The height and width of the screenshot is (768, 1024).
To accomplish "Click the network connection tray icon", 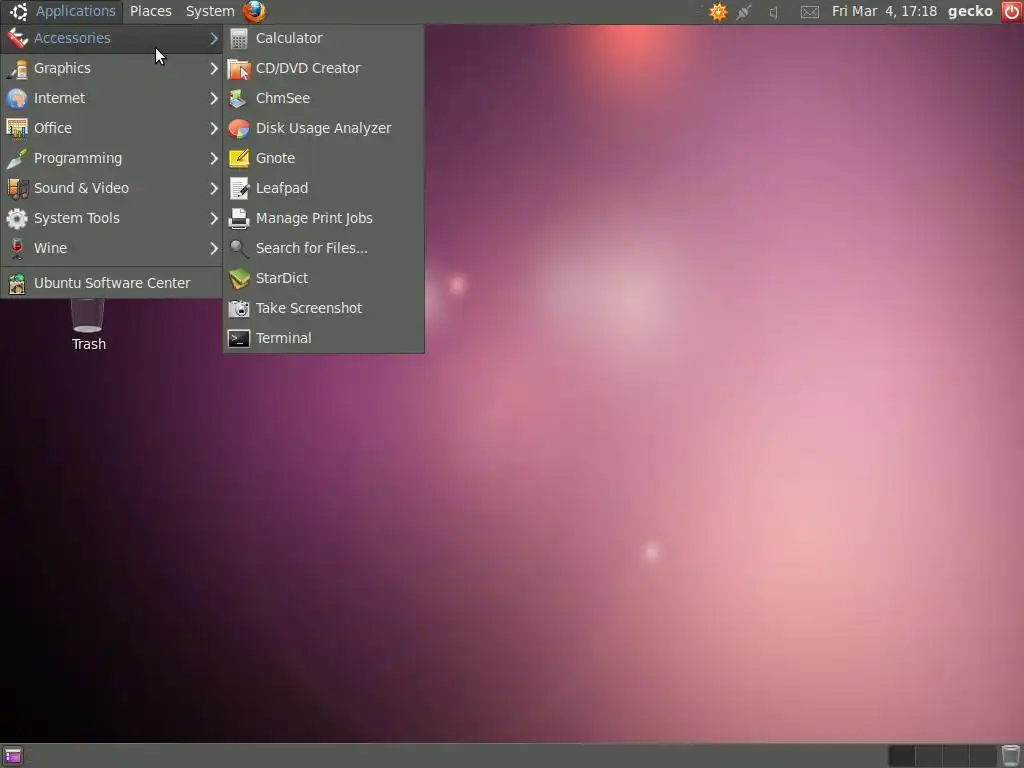I will (x=744, y=12).
